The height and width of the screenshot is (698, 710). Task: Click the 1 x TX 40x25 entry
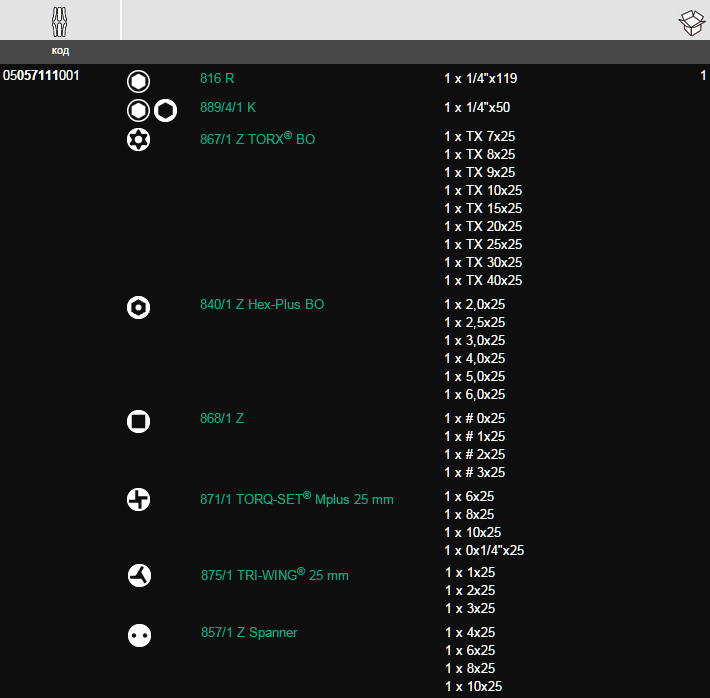click(483, 280)
